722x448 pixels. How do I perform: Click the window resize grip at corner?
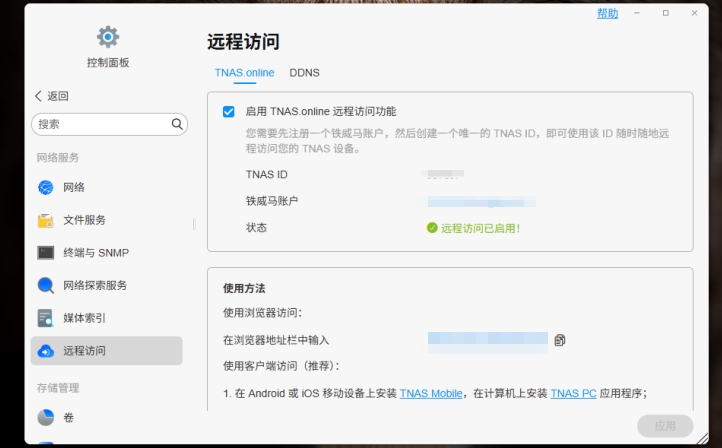[703, 439]
